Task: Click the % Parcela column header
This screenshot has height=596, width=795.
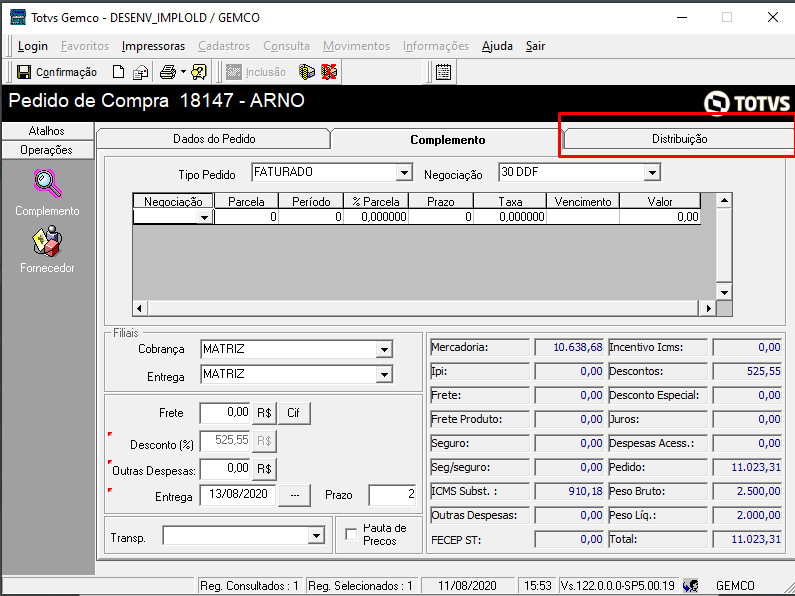Action: click(x=376, y=201)
